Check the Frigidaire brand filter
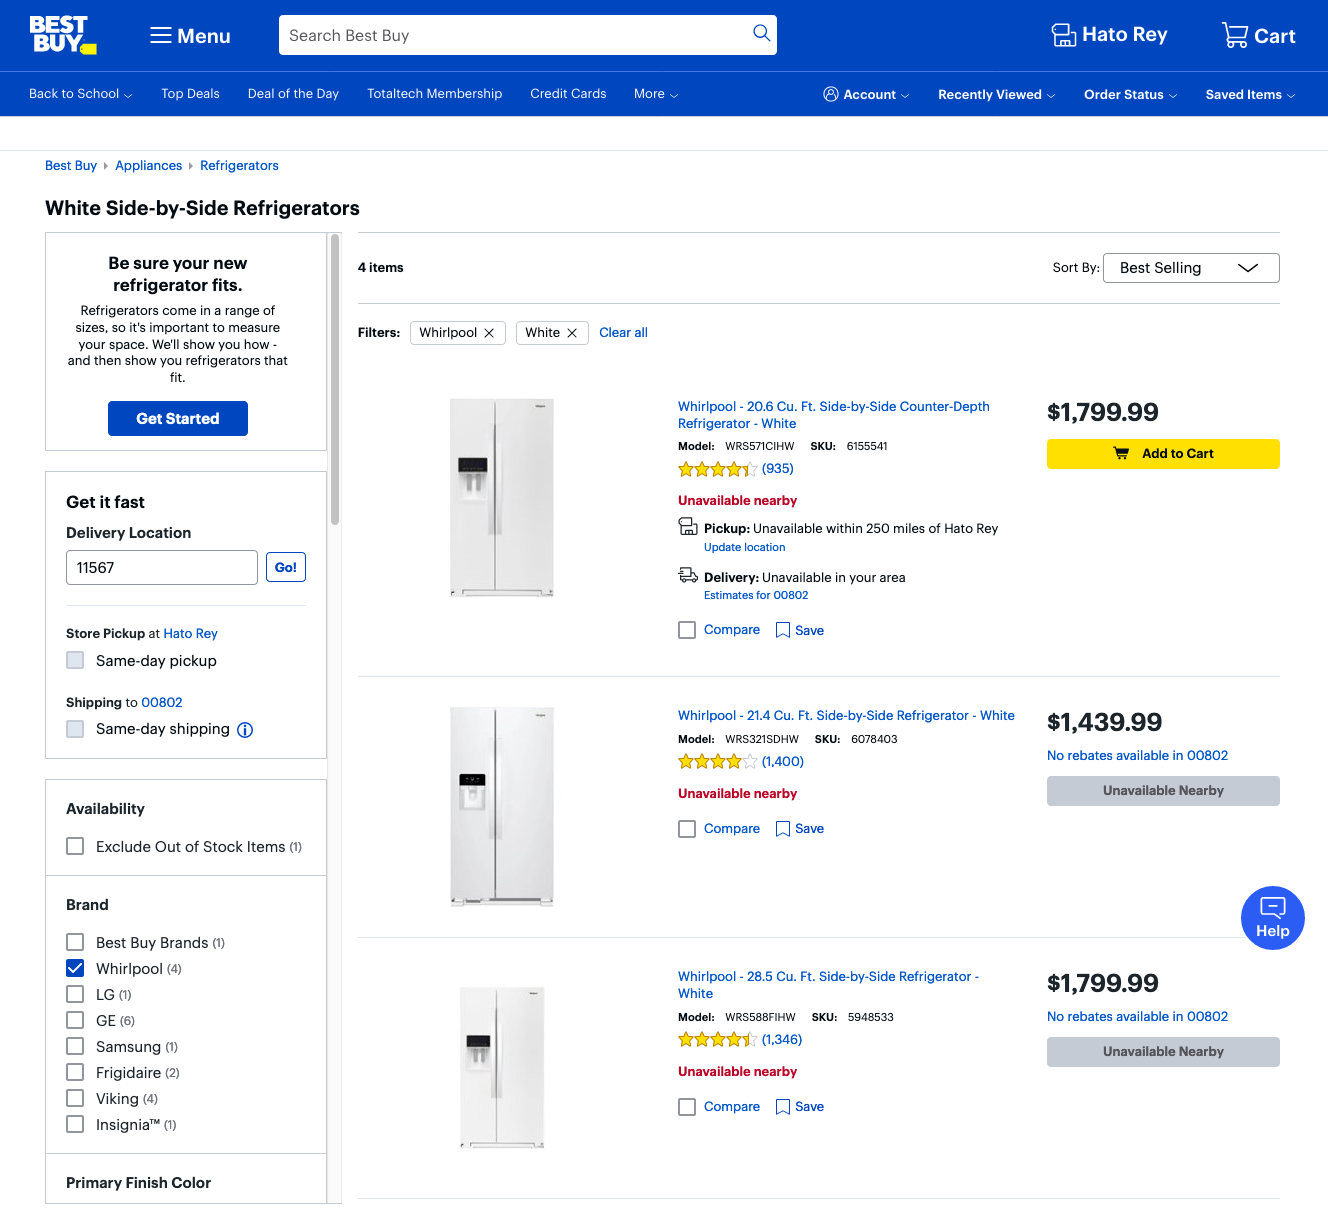This screenshot has width=1328, height=1216. click(x=75, y=1072)
